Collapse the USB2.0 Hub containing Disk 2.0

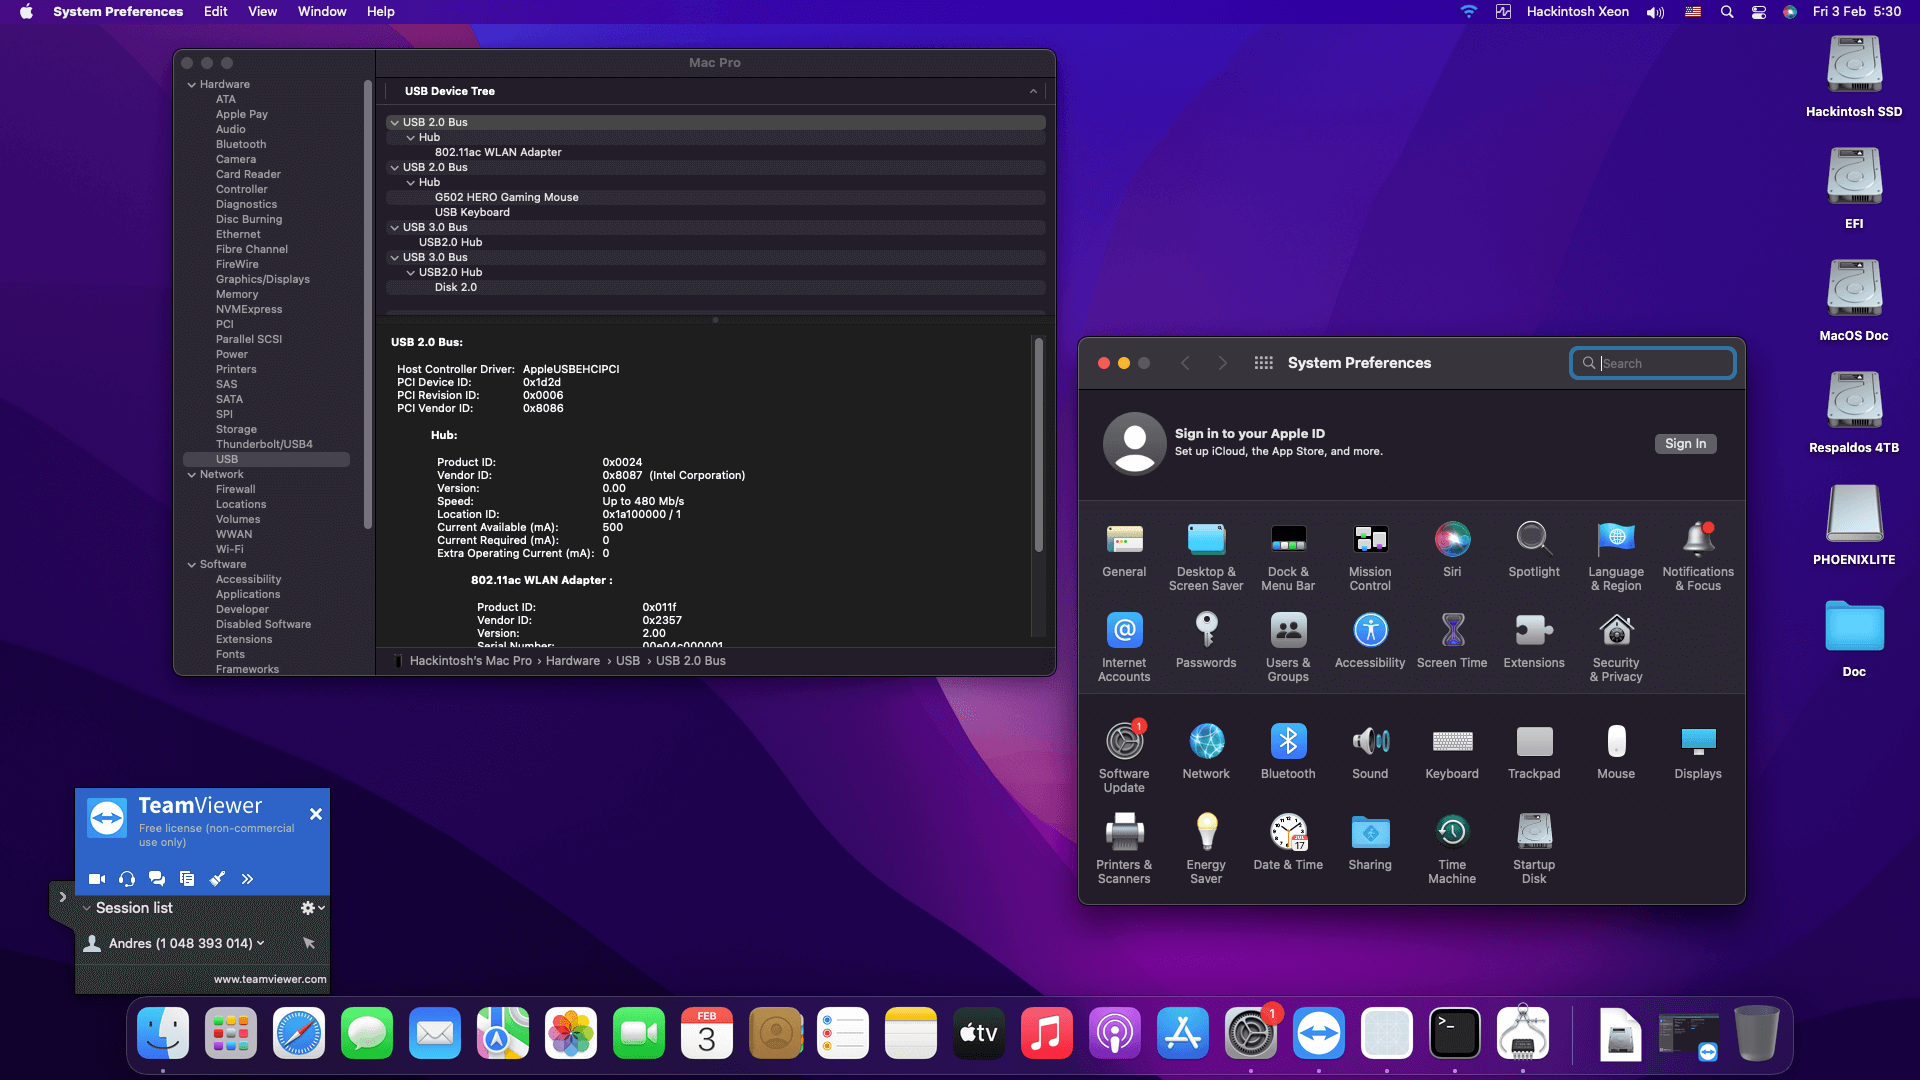click(411, 273)
